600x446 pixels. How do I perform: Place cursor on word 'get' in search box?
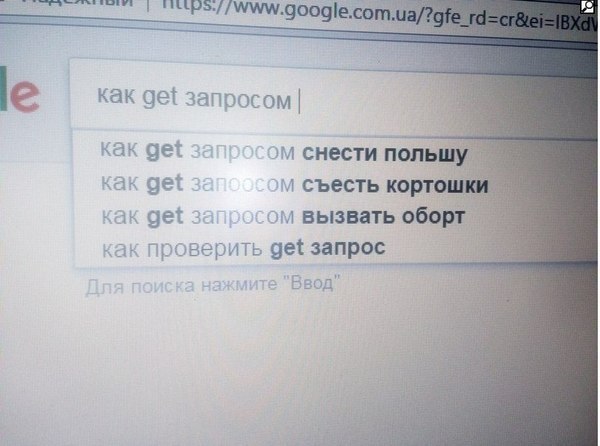(x=160, y=97)
